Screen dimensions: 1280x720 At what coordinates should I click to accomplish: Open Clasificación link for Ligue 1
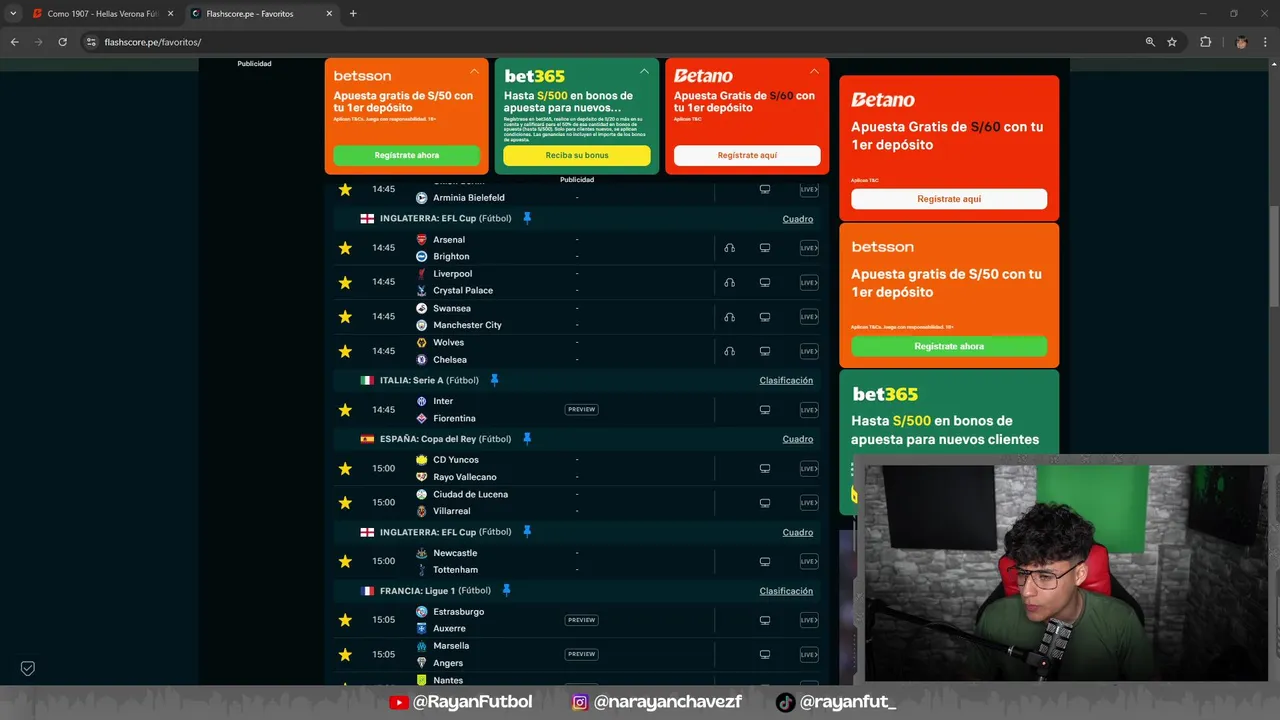point(786,591)
